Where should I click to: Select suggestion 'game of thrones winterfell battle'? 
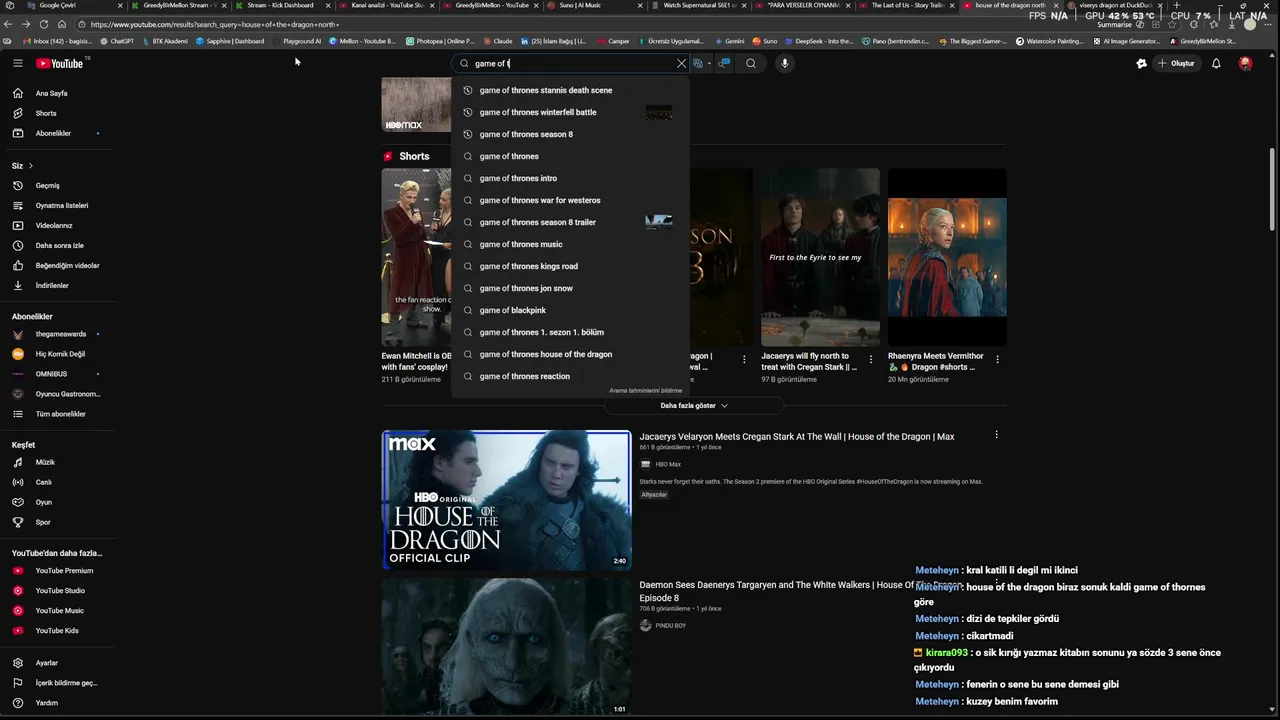(570, 112)
